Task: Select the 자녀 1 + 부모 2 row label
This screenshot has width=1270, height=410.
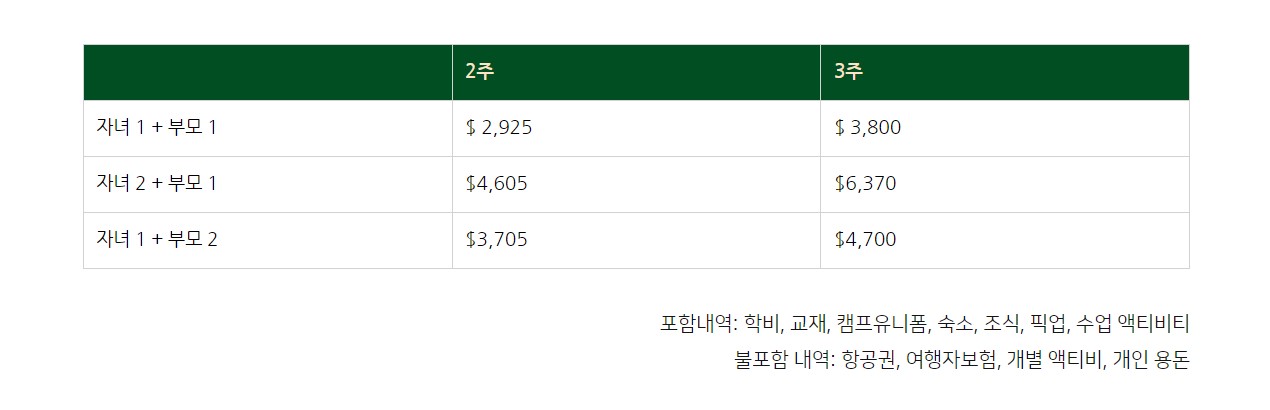Action: pos(157,240)
